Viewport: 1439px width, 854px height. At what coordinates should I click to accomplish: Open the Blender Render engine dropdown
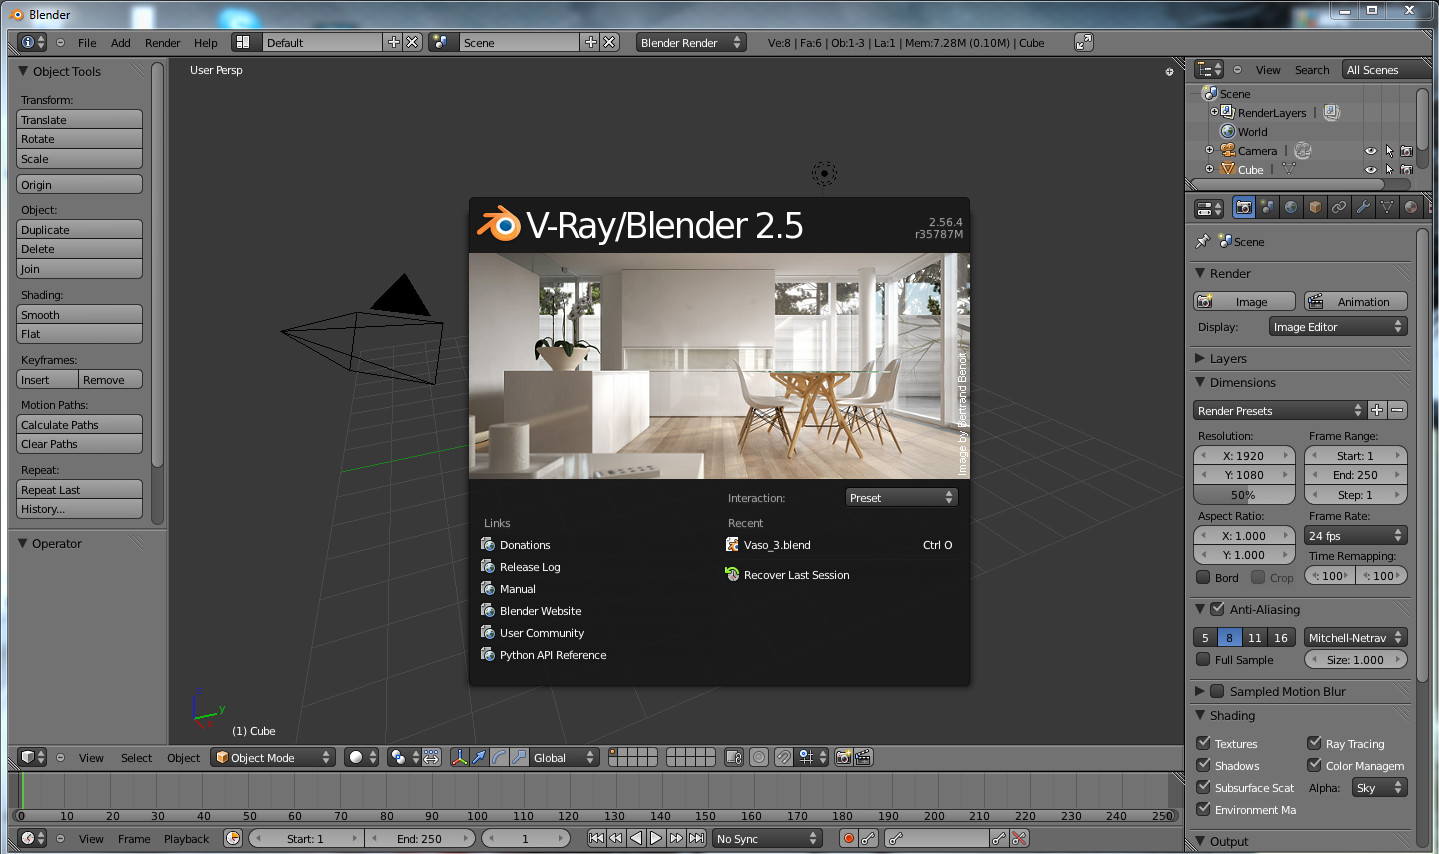[x=690, y=42]
